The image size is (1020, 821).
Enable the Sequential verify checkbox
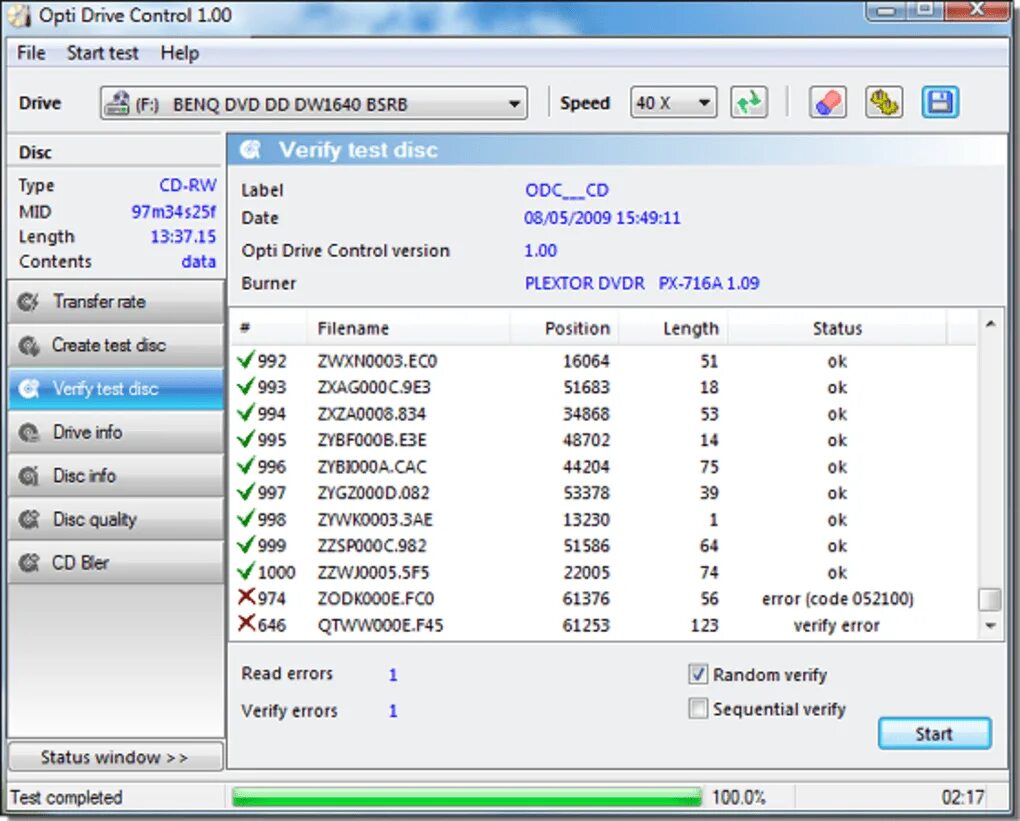pyautogui.click(x=698, y=708)
